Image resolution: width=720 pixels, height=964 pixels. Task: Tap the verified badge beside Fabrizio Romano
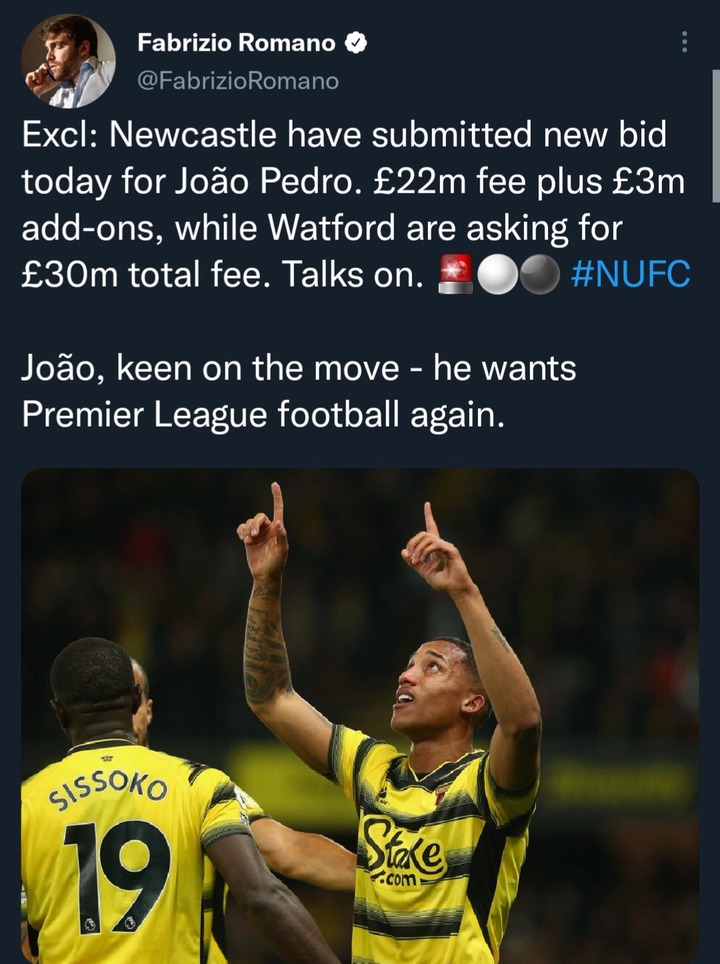pyautogui.click(x=355, y=43)
